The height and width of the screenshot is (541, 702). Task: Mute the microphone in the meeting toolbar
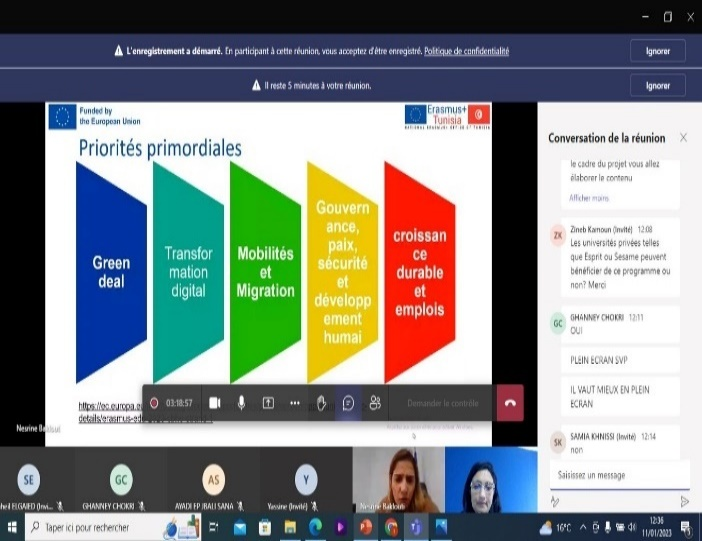pyautogui.click(x=241, y=403)
